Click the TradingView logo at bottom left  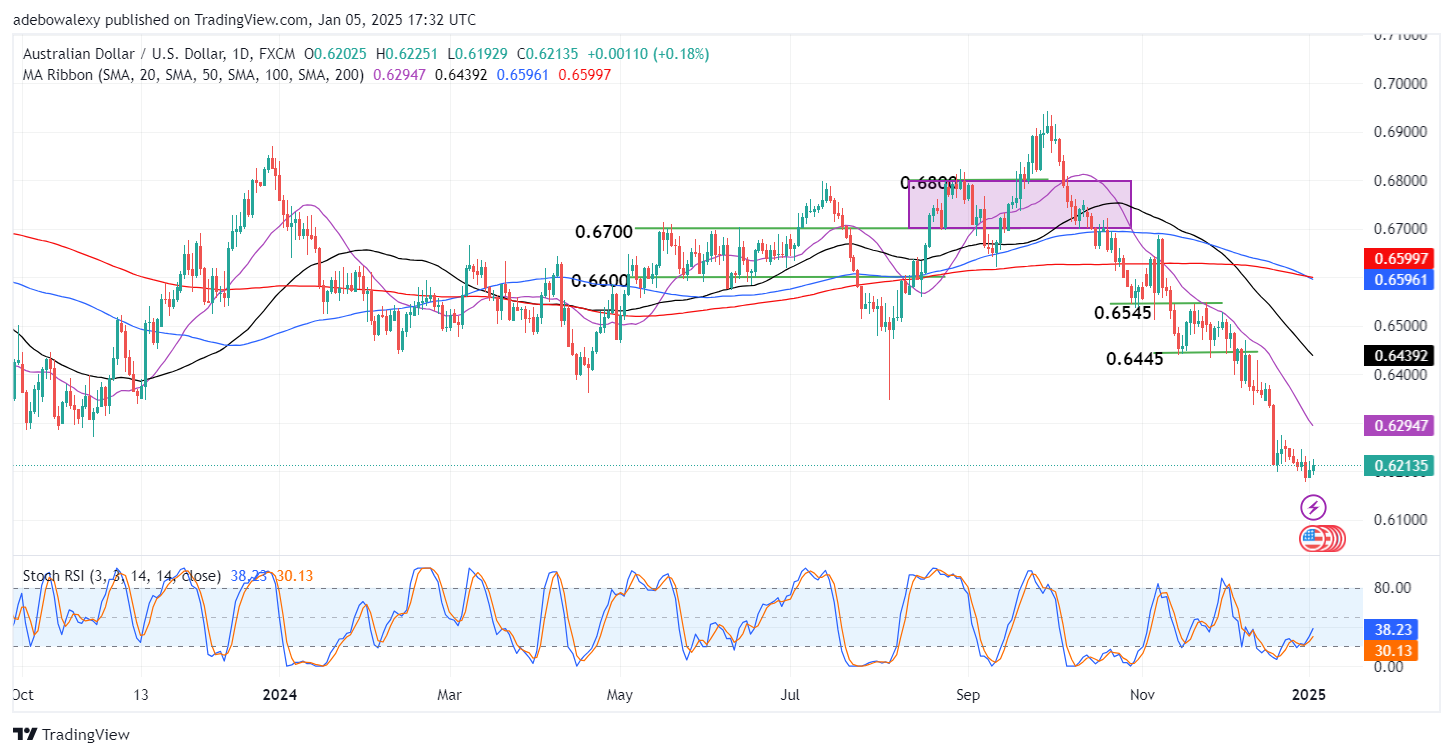pos(72,735)
